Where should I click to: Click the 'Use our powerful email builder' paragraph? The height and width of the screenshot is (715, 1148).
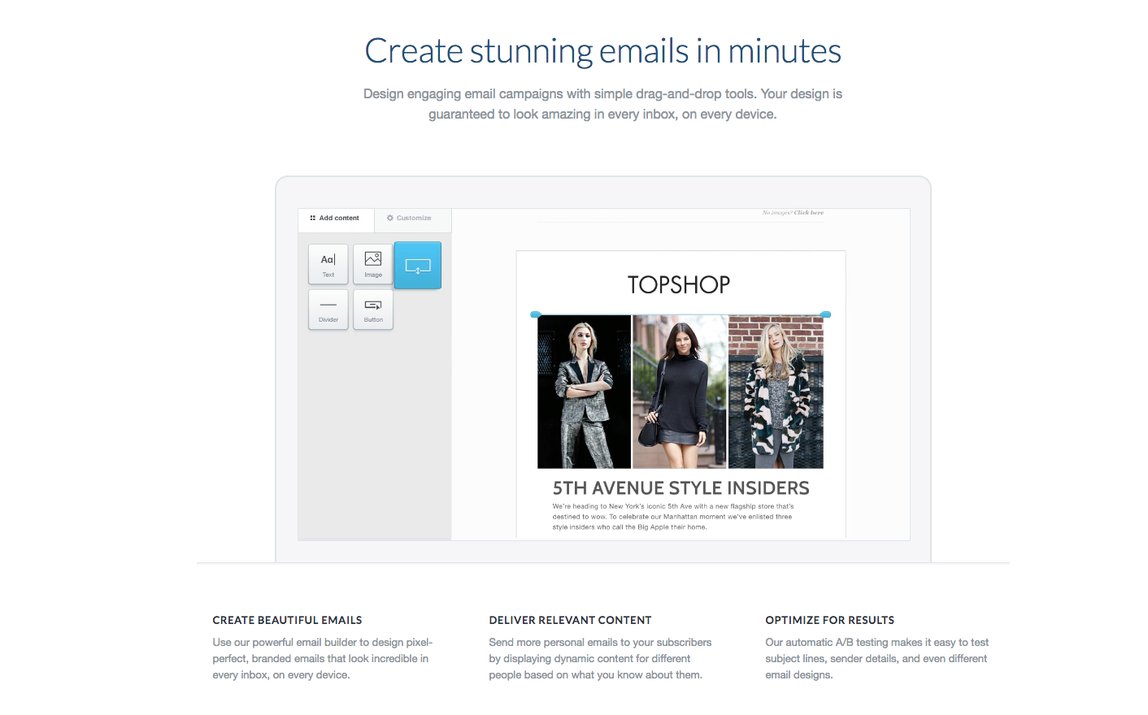coord(322,659)
